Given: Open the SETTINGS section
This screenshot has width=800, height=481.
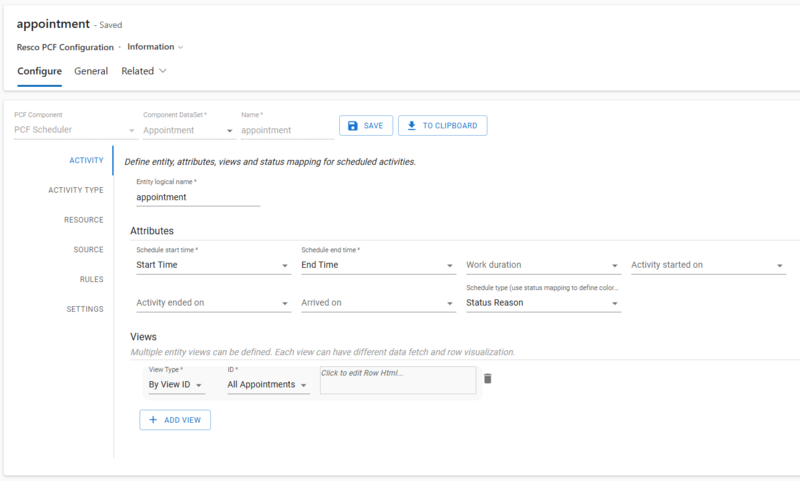Looking at the screenshot, I should 85,309.
